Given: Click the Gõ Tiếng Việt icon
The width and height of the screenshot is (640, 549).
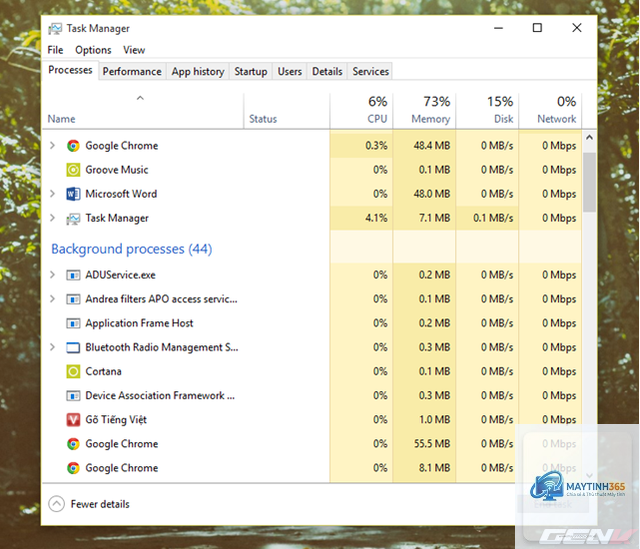Looking at the screenshot, I should point(73,420).
